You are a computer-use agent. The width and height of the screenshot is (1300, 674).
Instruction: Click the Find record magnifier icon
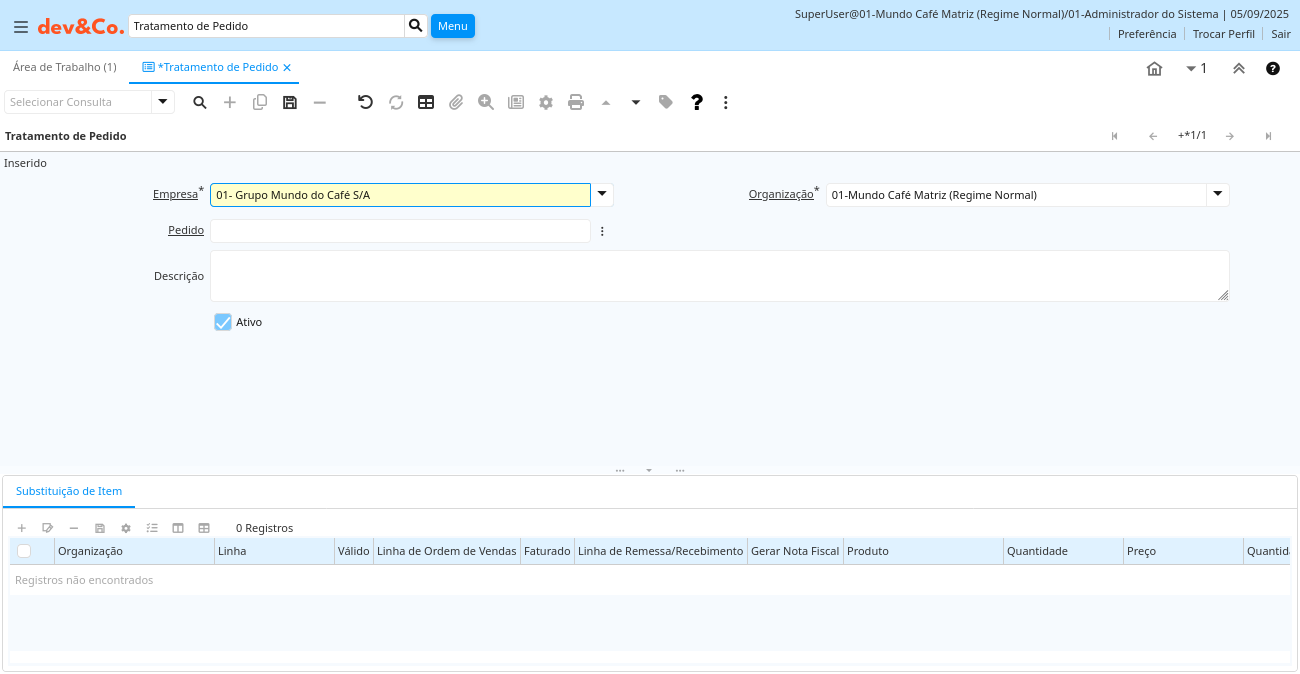click(200, 102)
